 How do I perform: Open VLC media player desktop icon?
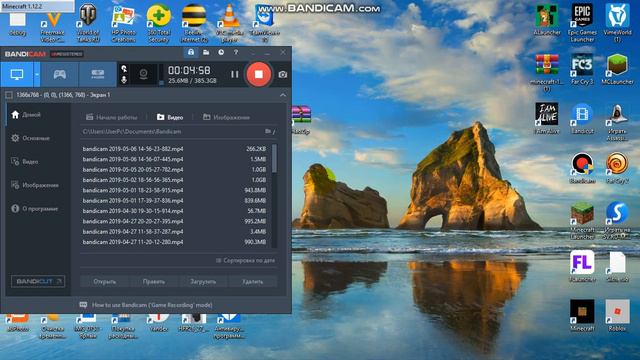tap(229, 23)
